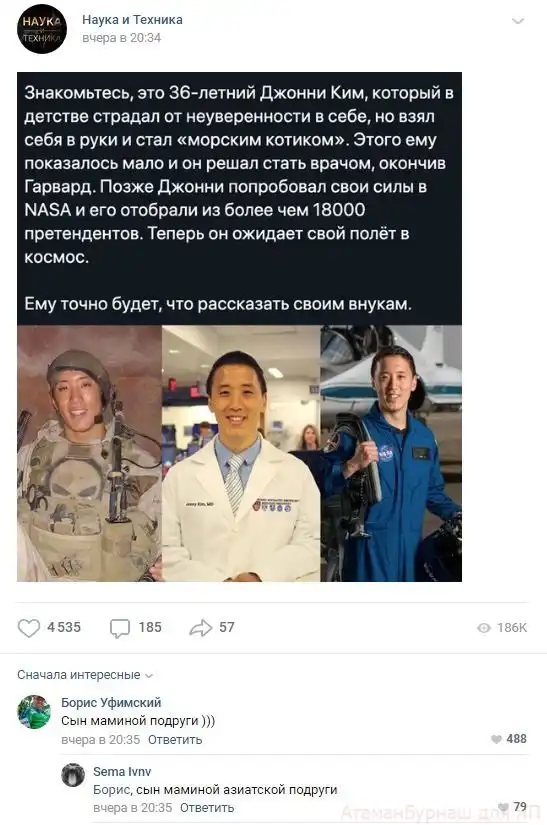The width and height of the screenshot is (547, 825).
Task: Open the Наука и Техника group name link
Action: pos(132,20)
